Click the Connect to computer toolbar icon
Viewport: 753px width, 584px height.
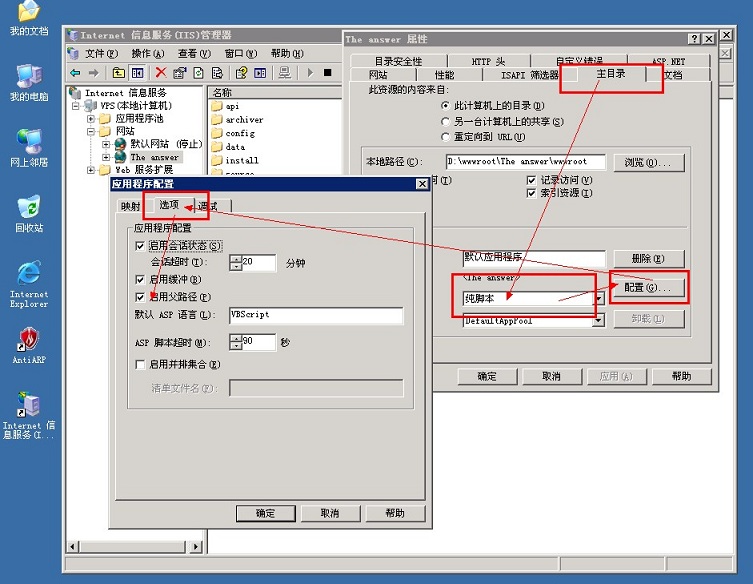click(285, 73)
